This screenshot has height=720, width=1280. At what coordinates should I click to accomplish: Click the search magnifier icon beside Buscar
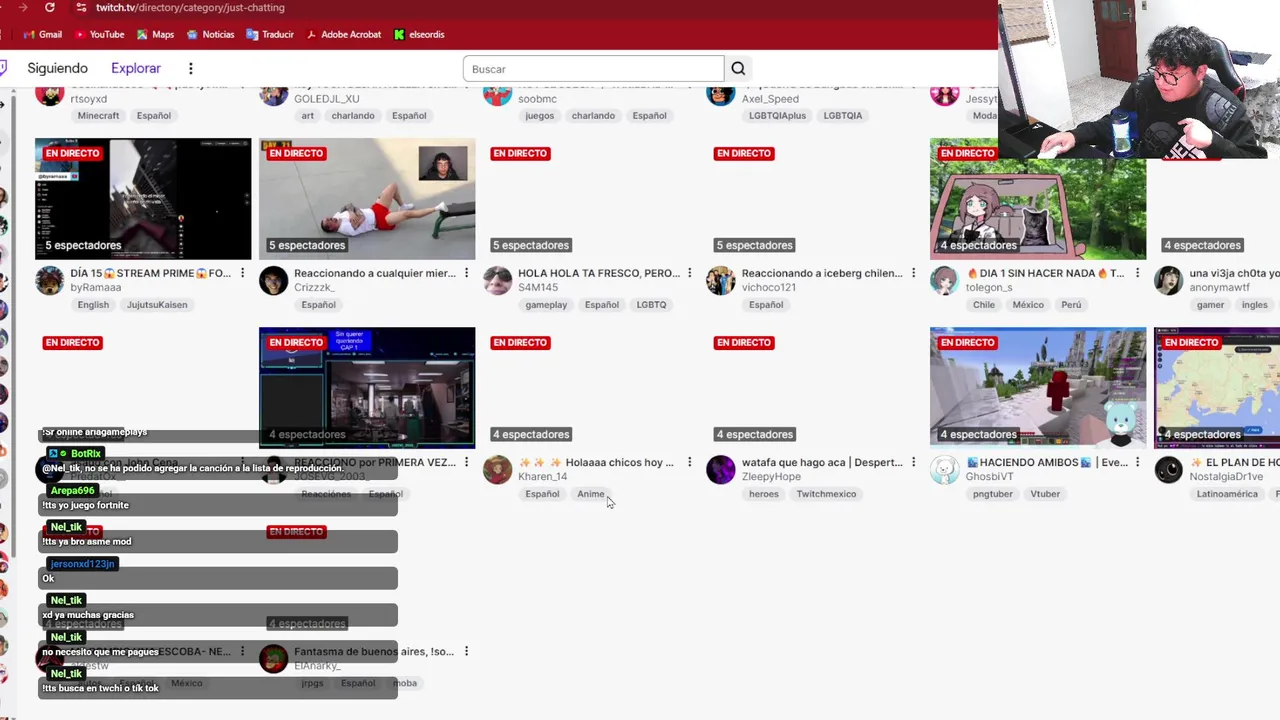[738, 69]
